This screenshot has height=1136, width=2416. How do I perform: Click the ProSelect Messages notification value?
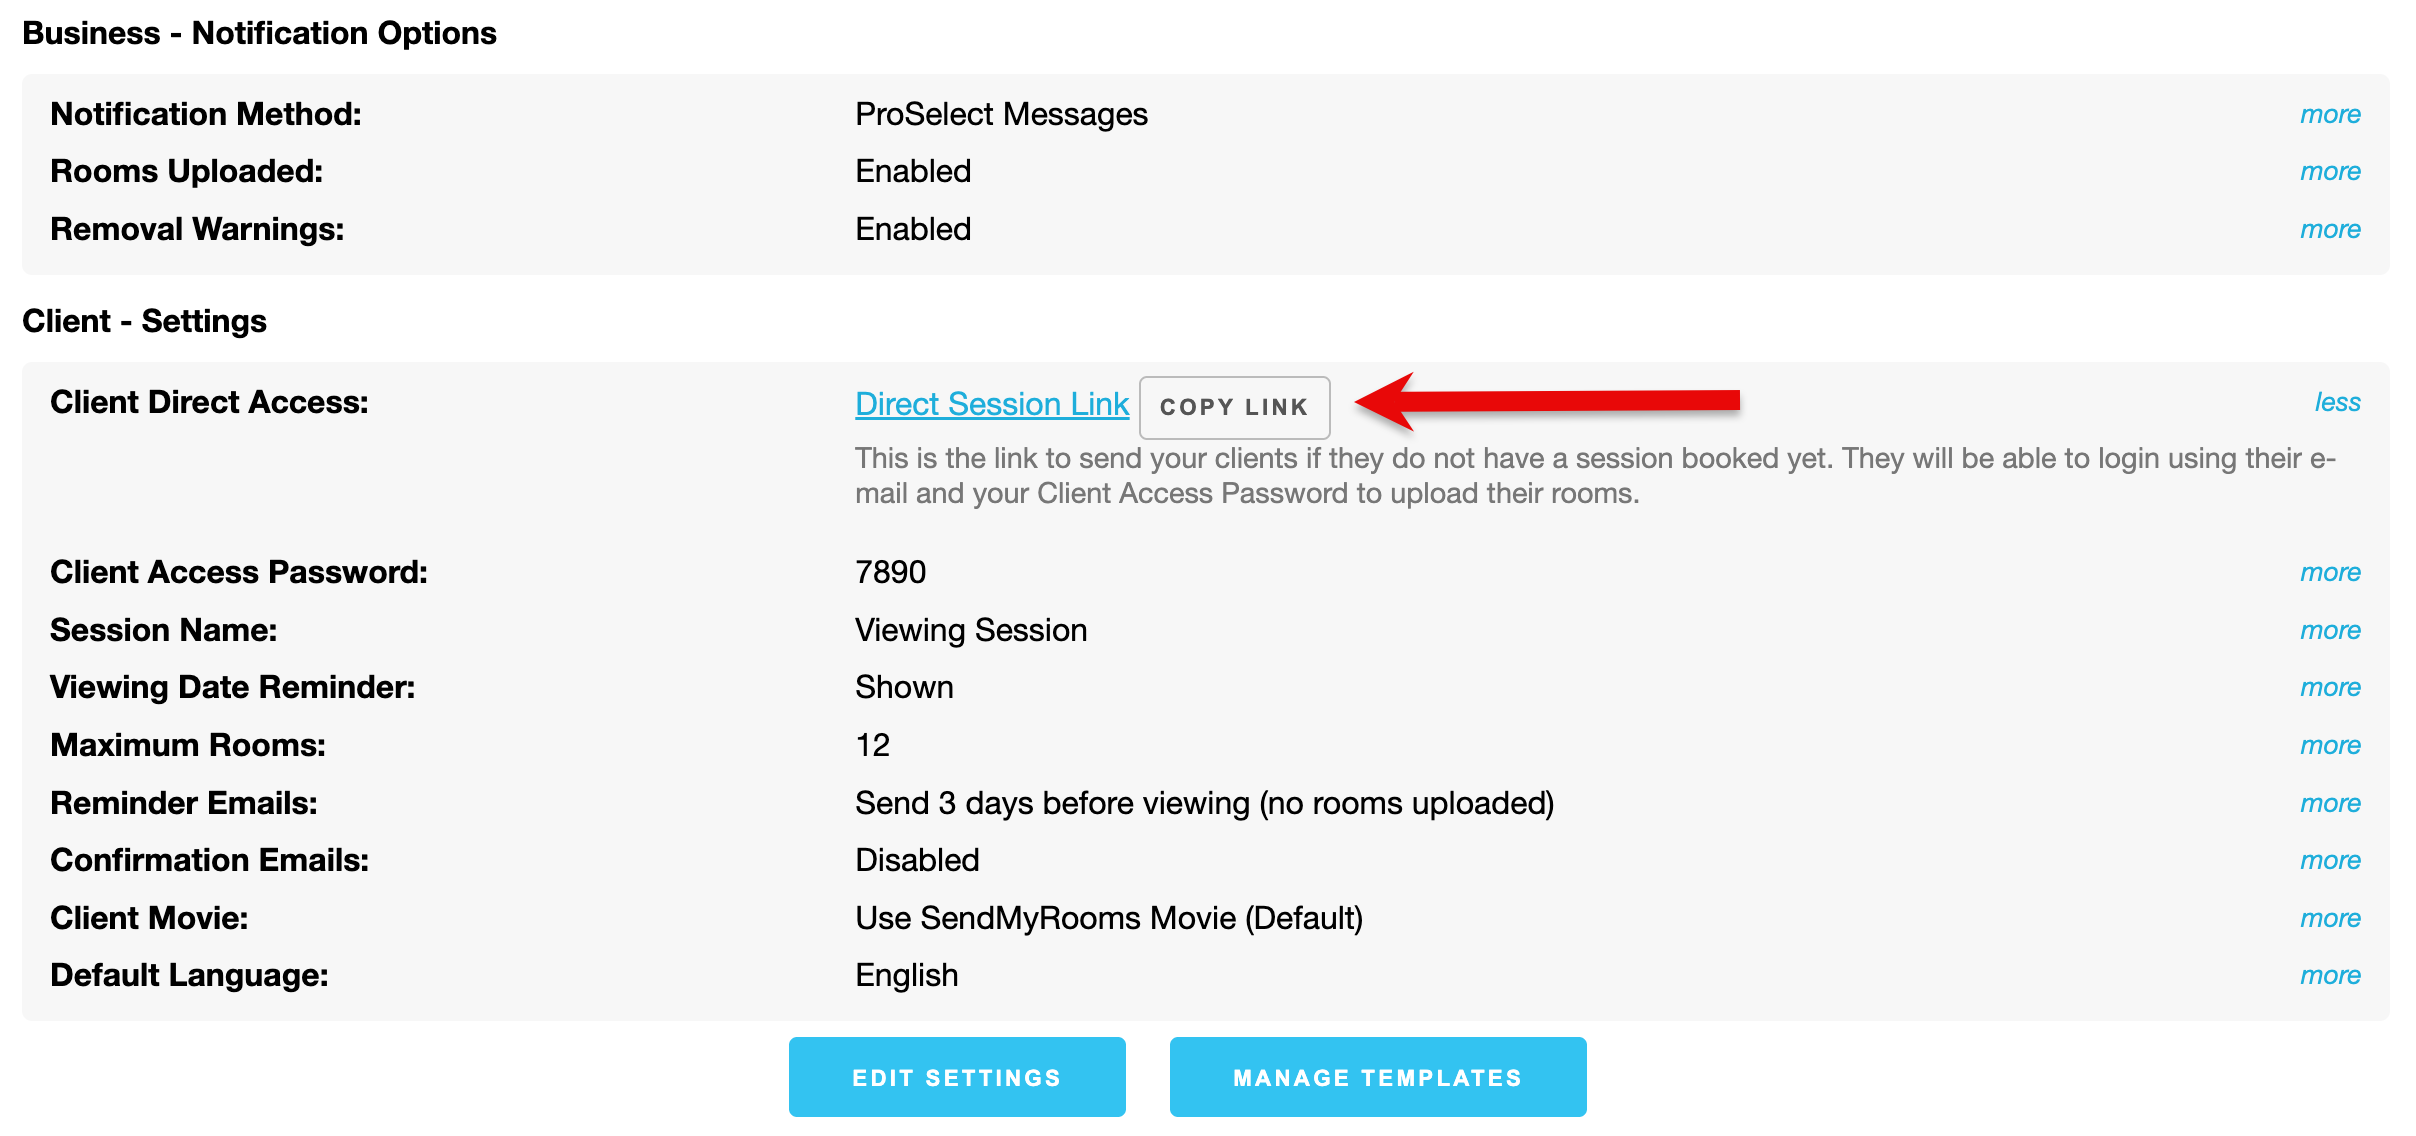click(x=1001, y=114)
